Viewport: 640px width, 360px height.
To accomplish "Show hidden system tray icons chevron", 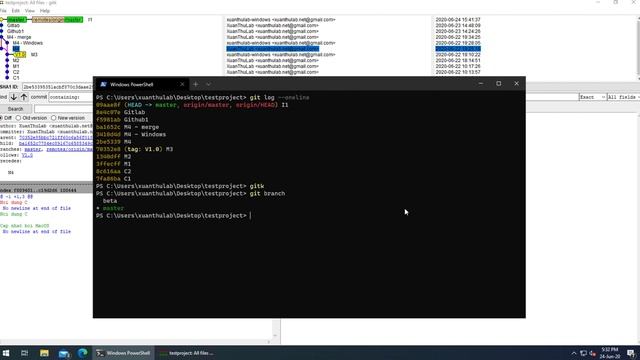I will 574,353.
